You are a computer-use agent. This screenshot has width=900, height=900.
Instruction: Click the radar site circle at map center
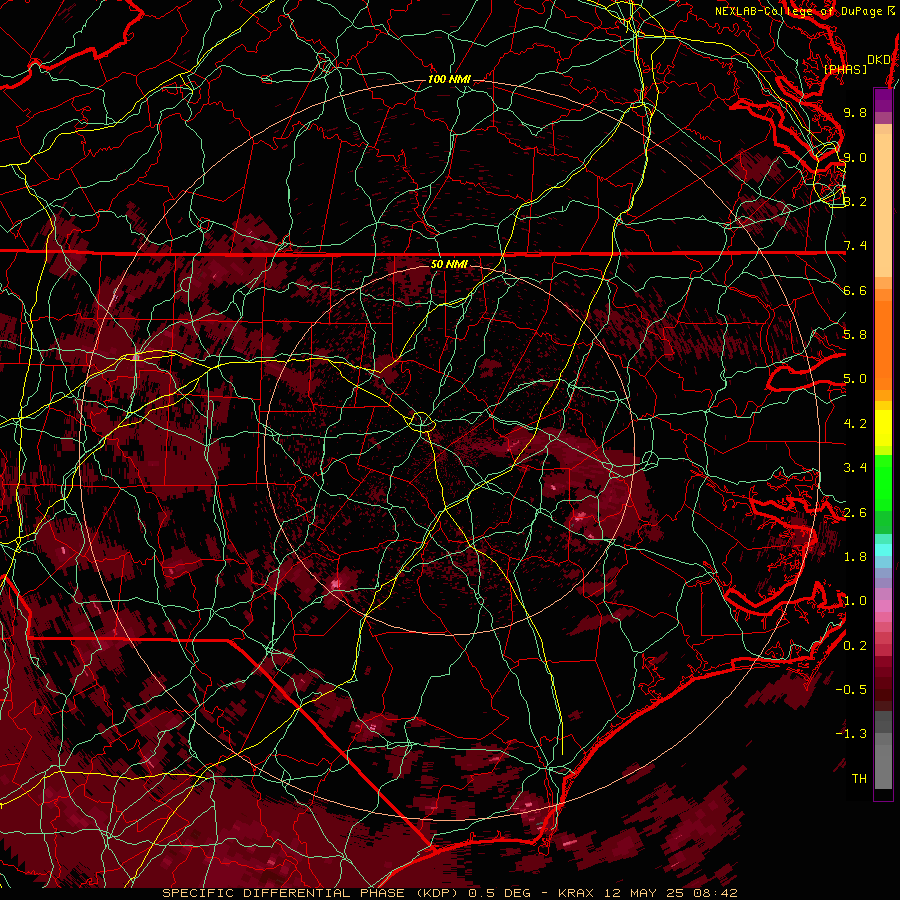click(x=421, y=422)
